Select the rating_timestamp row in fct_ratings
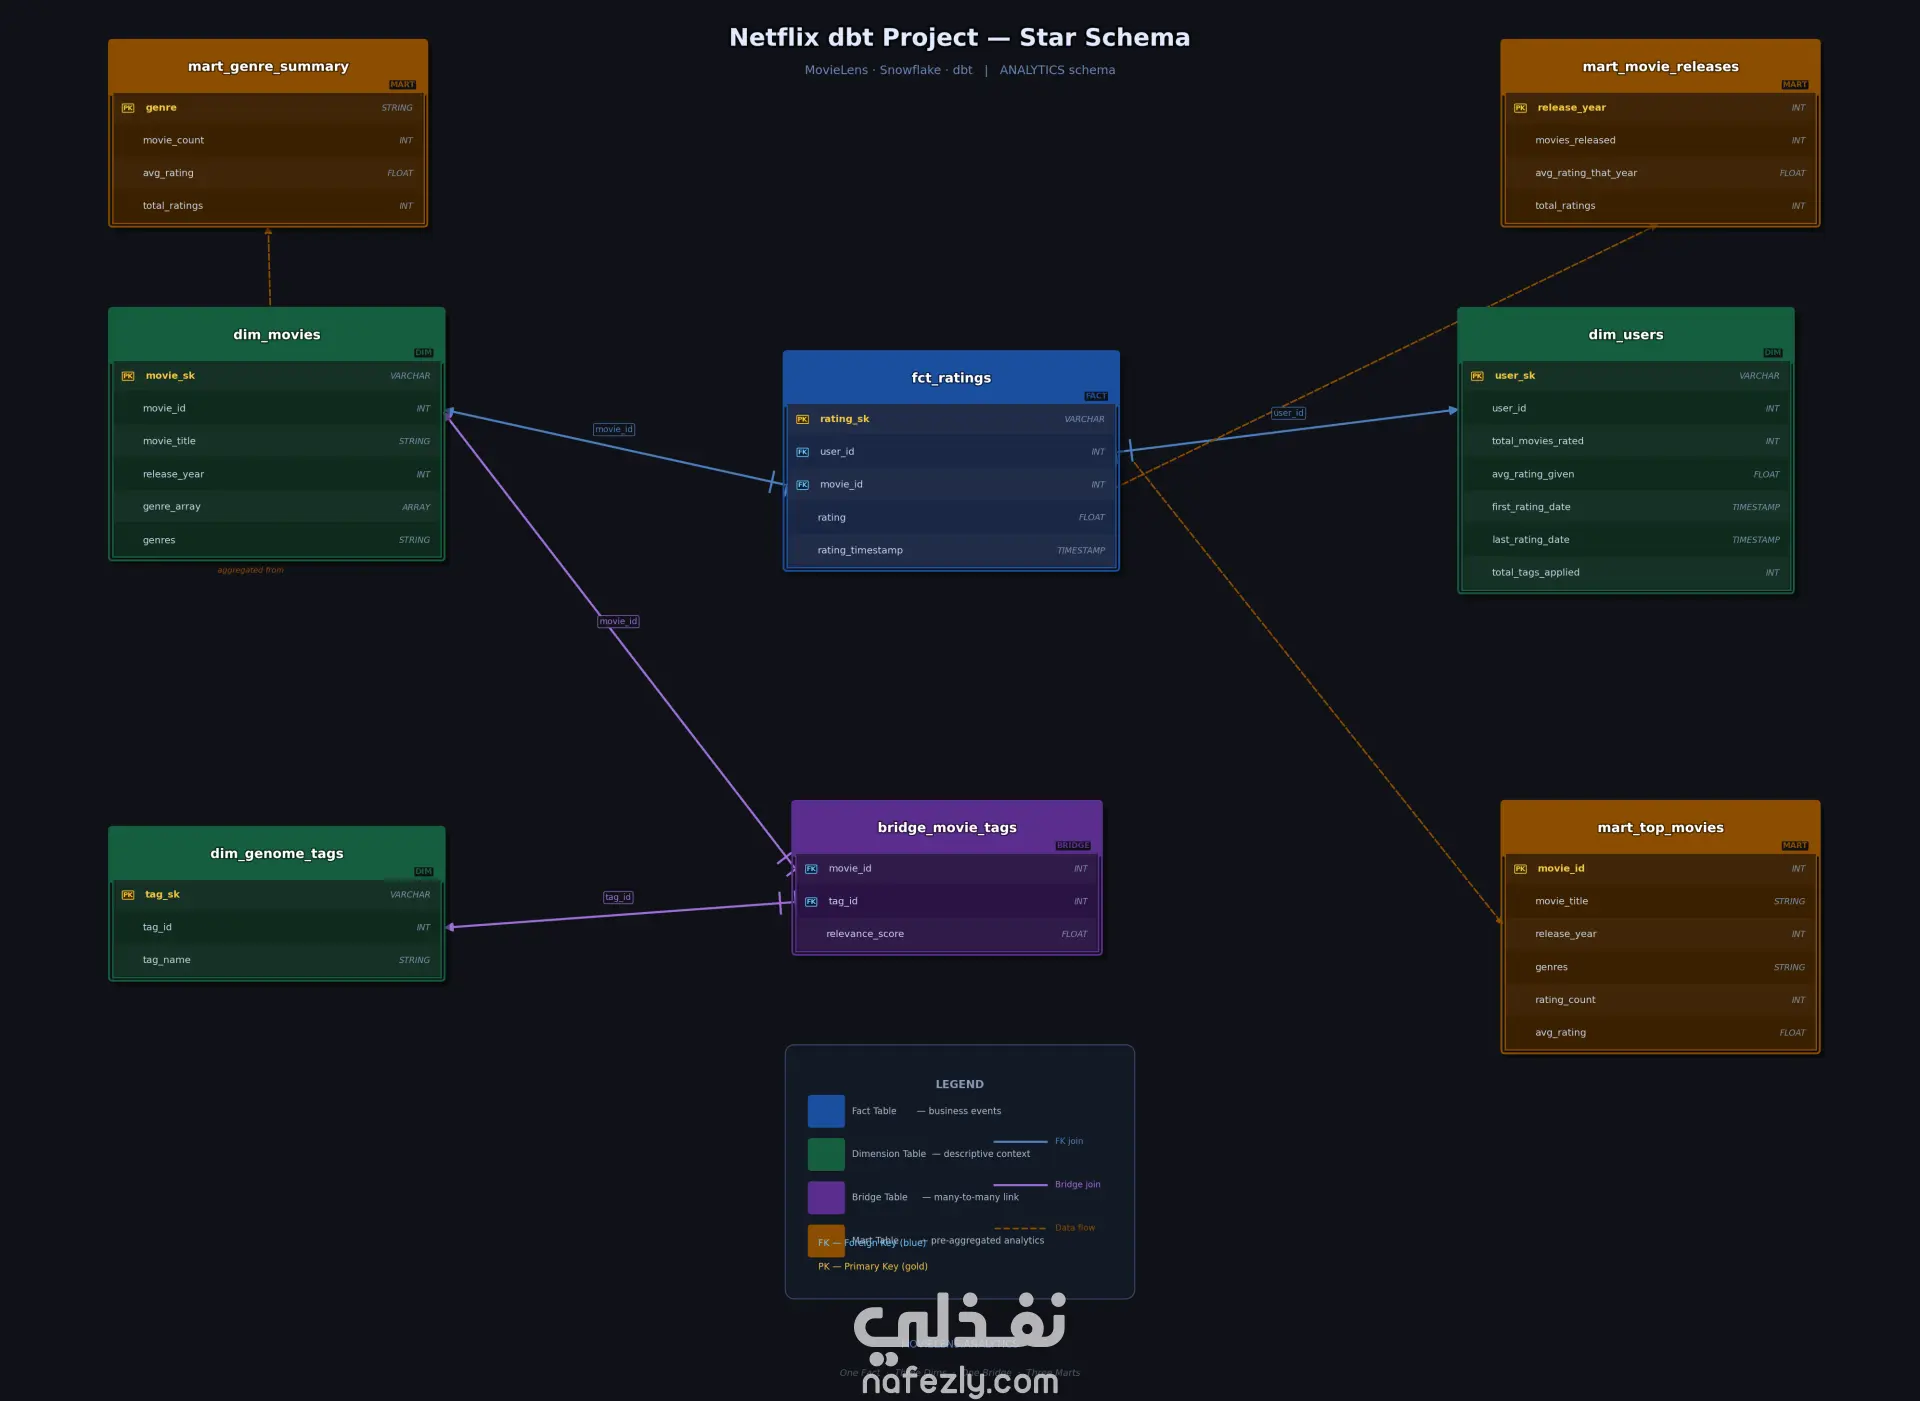 951,551
